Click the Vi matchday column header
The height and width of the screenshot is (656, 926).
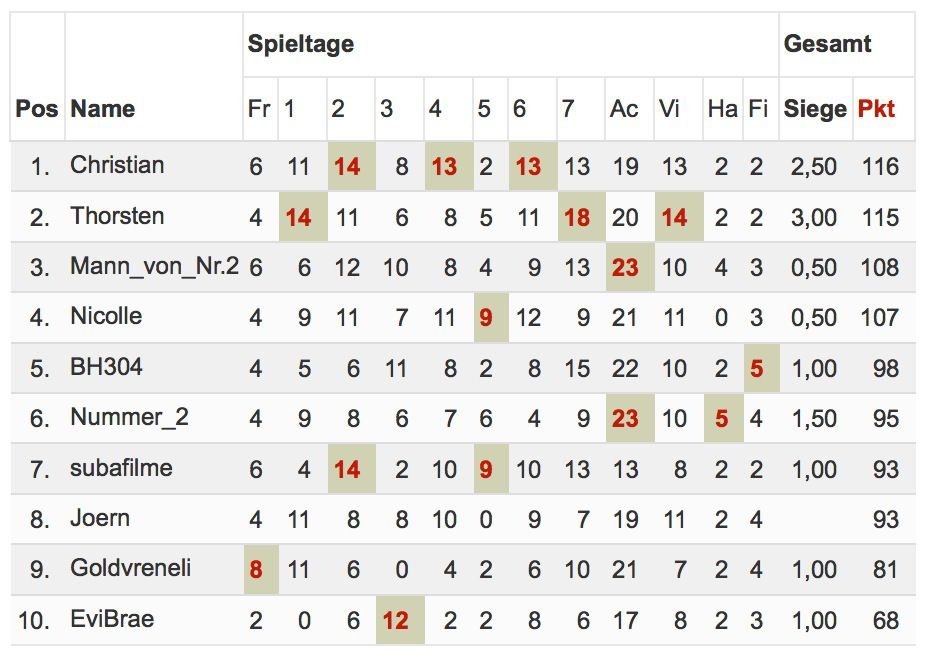coord(669,109)
